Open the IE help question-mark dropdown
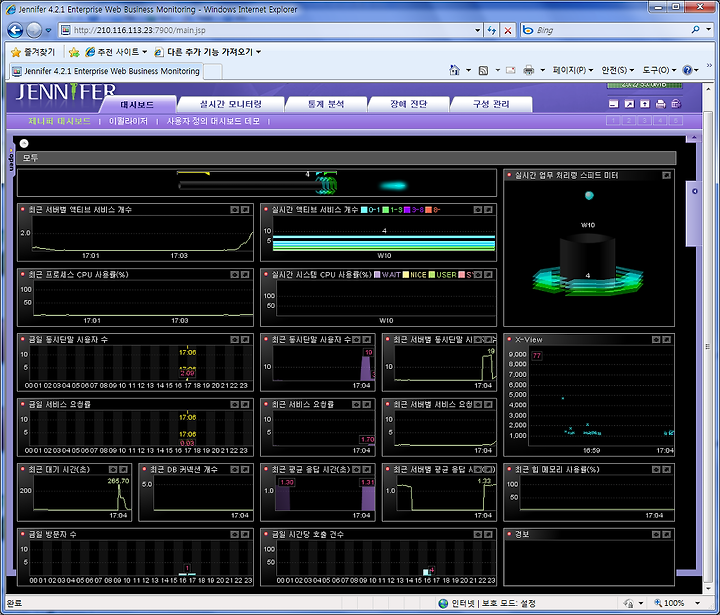 click(690, 70)
